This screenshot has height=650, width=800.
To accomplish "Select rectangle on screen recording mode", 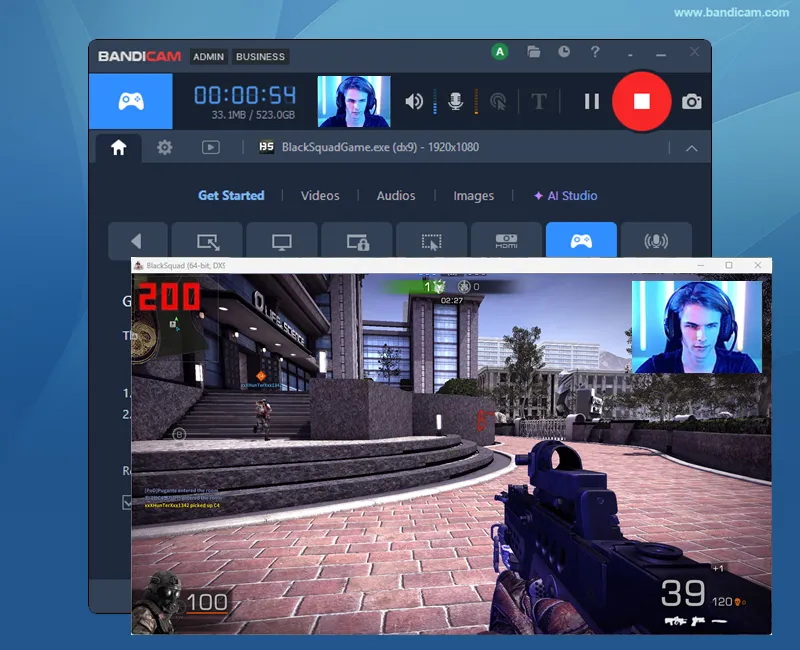I will [x=208, y=240].
